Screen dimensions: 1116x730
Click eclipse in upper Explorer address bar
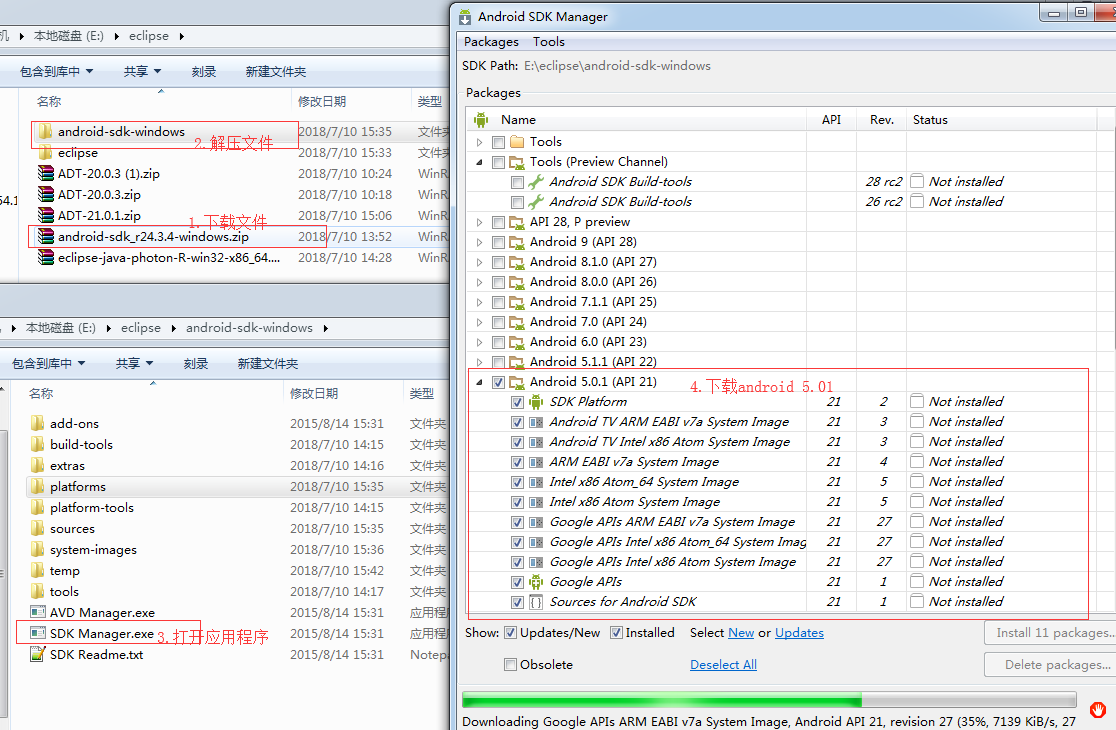(149, 36)
